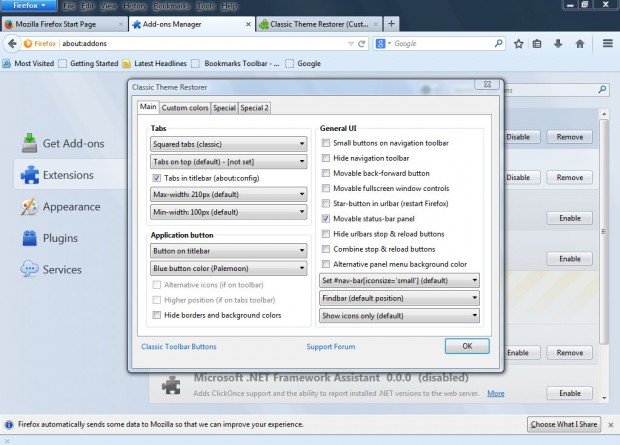Enable Small buttons on navigation toolbar
The image size is (620, 445).
coord(326,143)
